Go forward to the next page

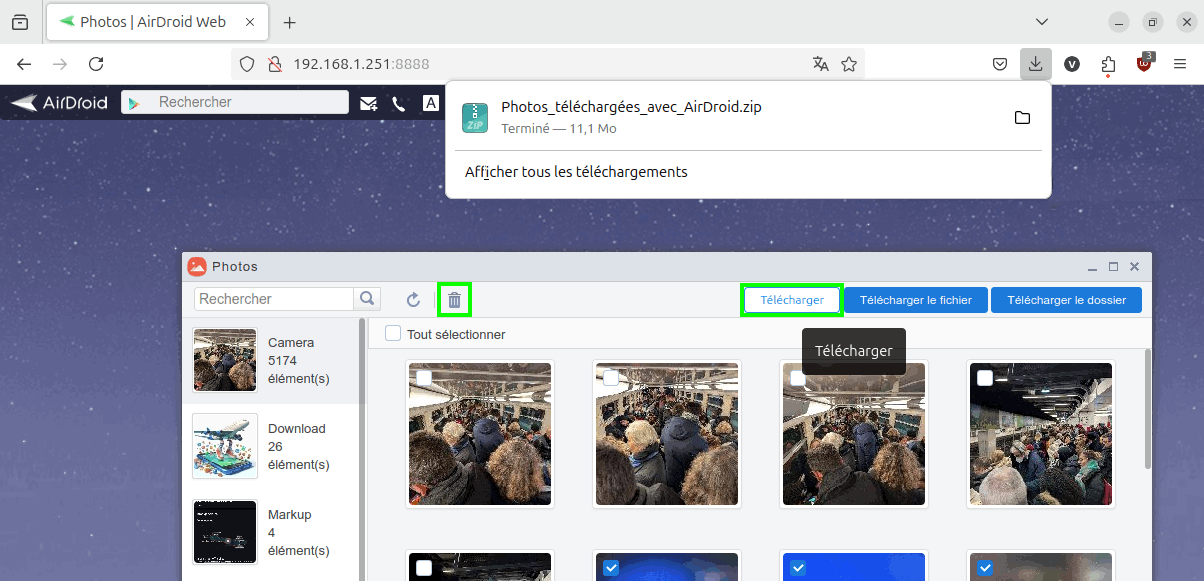click(60, 64)
